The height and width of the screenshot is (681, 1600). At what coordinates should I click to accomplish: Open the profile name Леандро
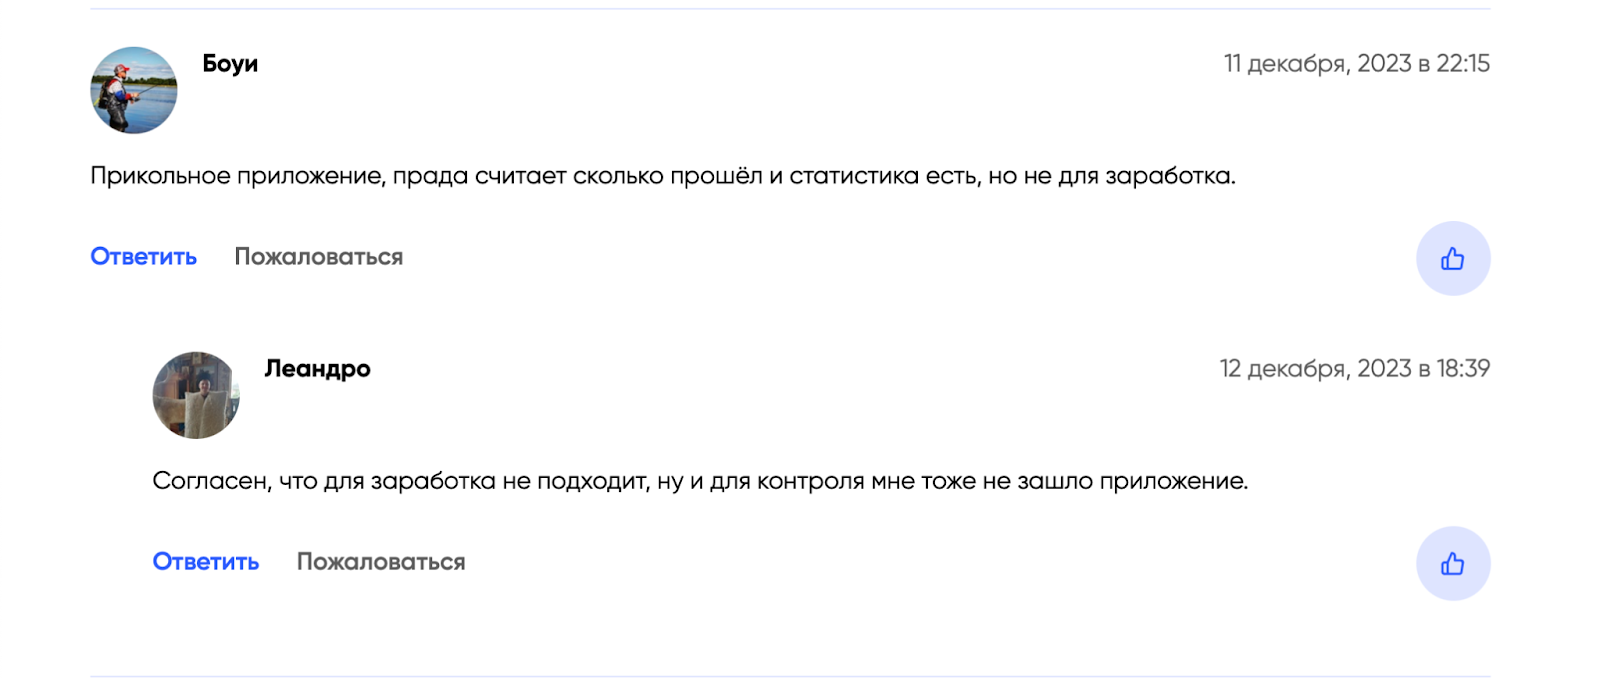pyautogui.click(x=317, y=369)
